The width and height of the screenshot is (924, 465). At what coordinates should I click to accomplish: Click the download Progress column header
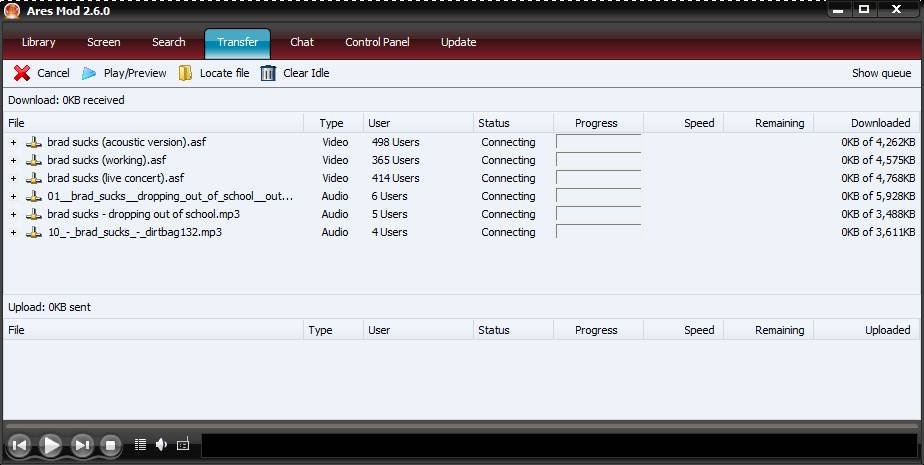[598, 123]
